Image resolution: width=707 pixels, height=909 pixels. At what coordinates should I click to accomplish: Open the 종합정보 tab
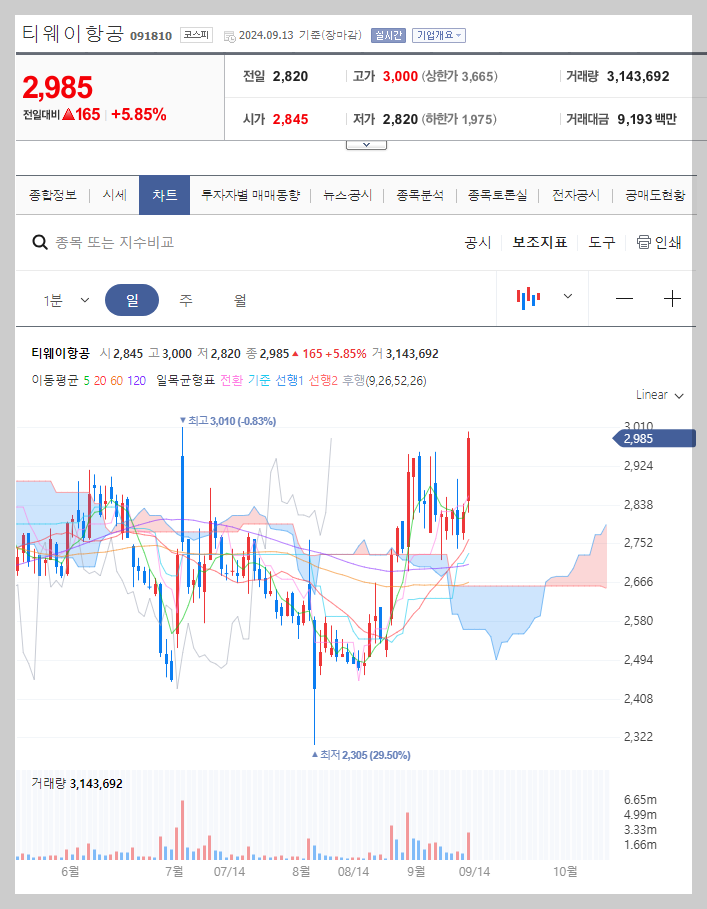click(x=53, y=195)
